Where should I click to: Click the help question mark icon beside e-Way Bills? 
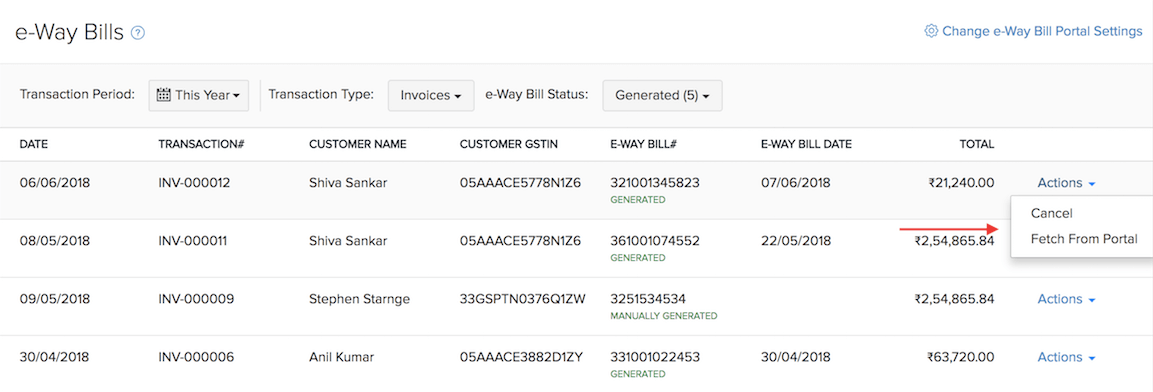(x=138, y=32)
